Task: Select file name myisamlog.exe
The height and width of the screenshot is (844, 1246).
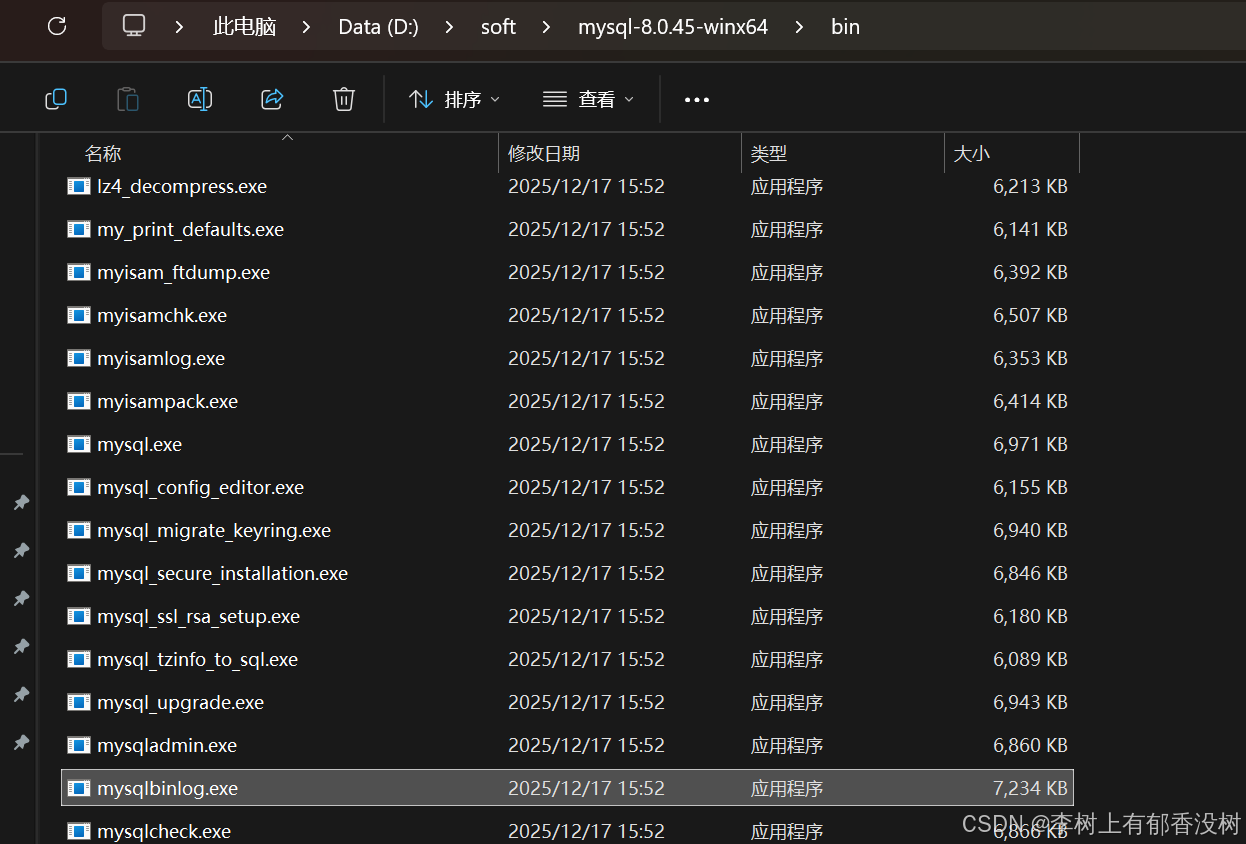Action: click(x=161, y=358)
